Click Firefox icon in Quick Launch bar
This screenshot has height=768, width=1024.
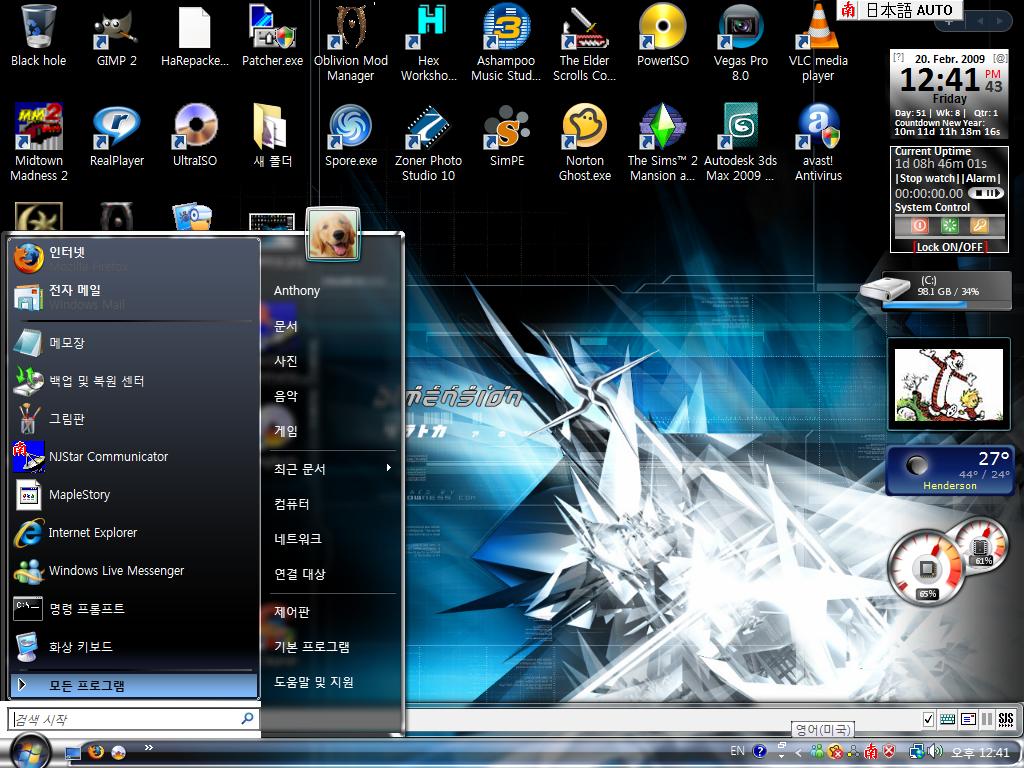[x=96, y=752]
